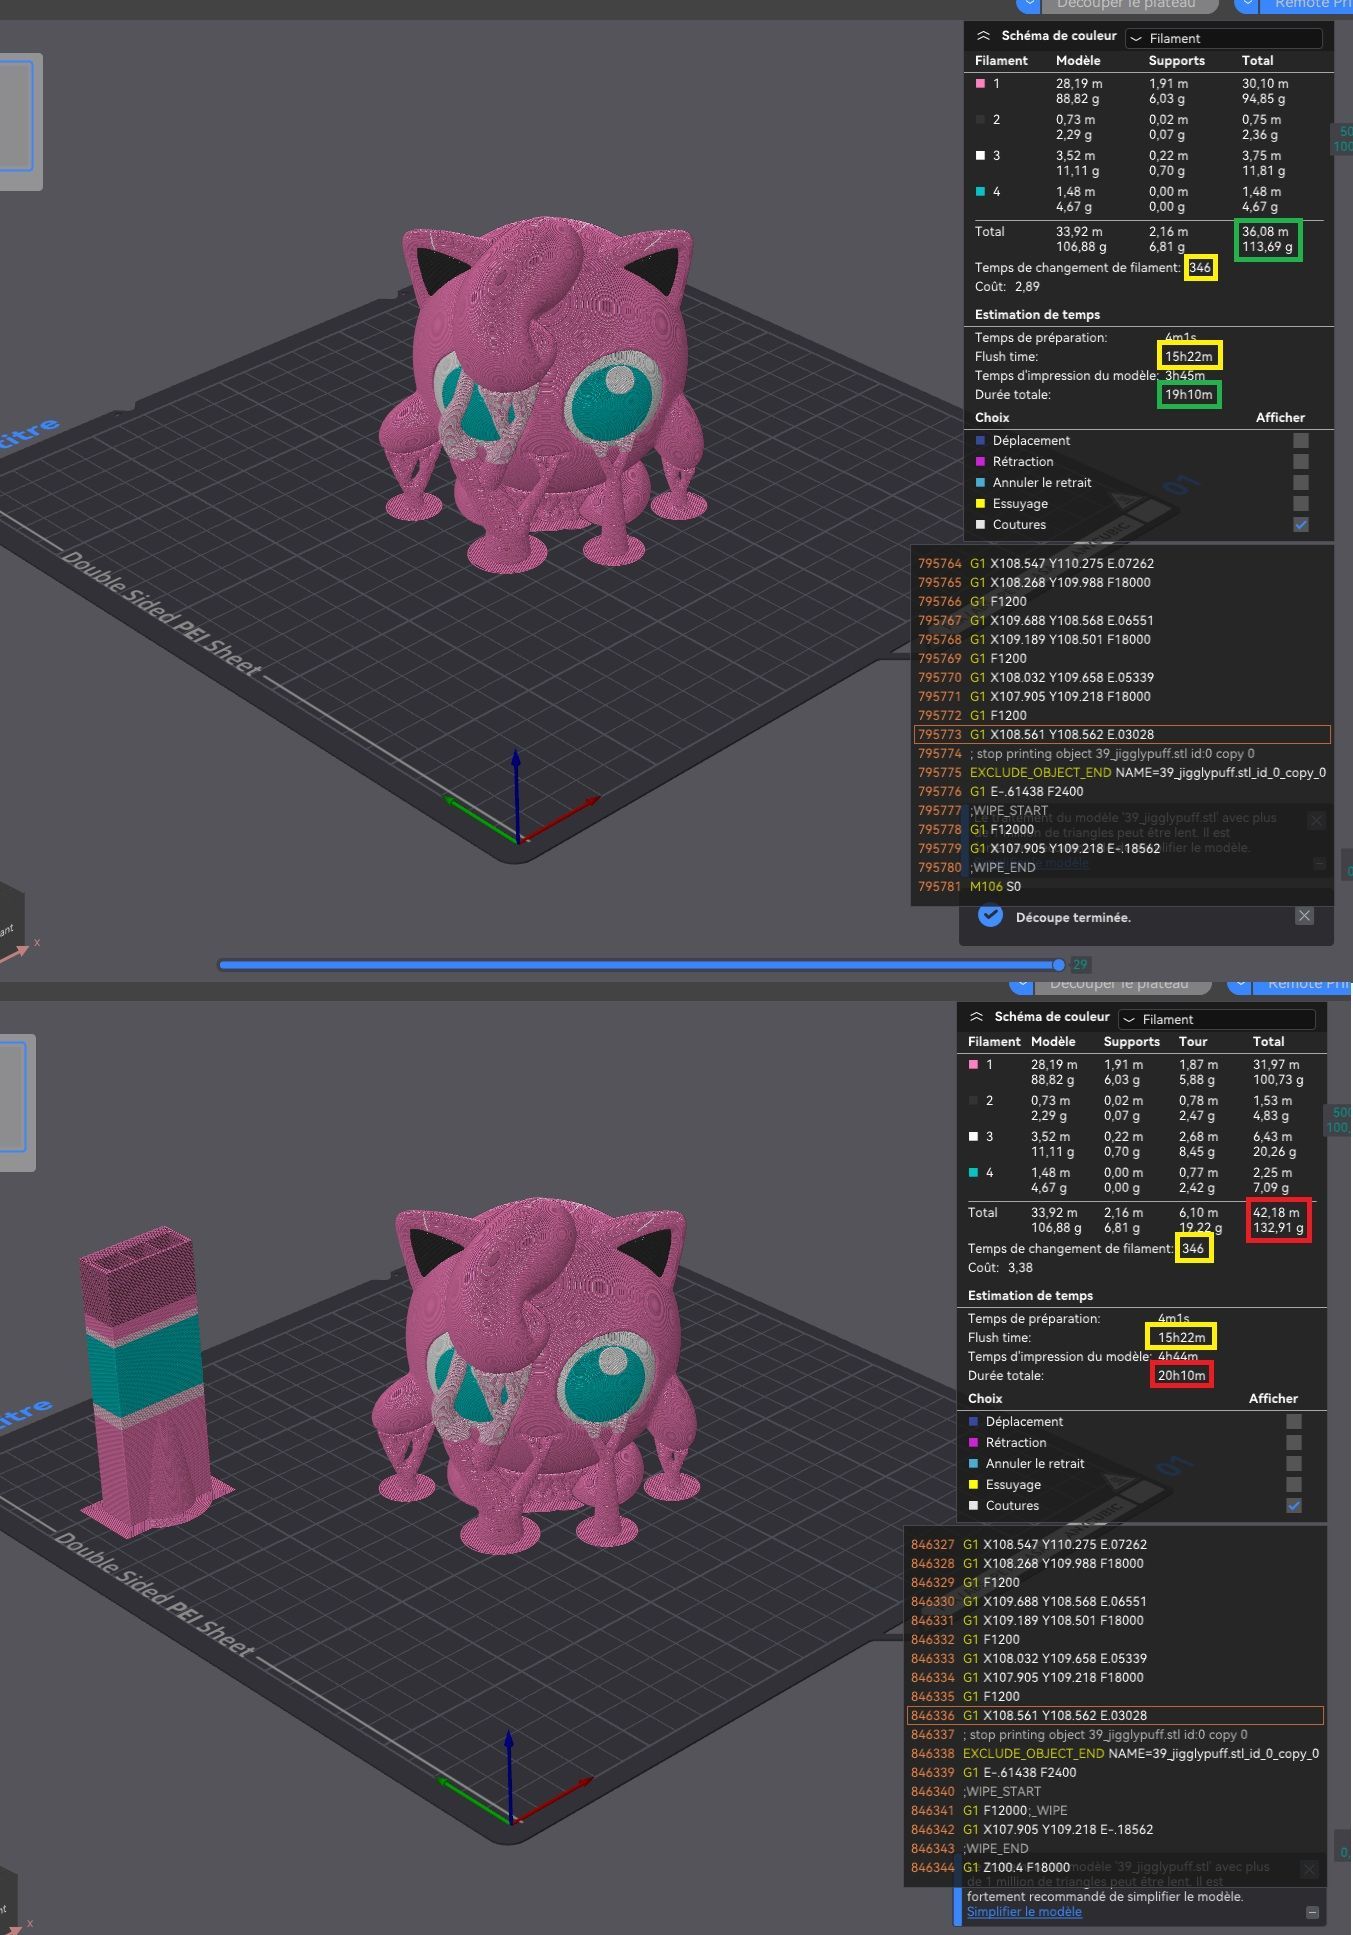The height and width of the screenshot is (1935, 1353).
Task: Click white filament 3 swatch beside 3,75 m total
Action: click(x=981, y=156)
